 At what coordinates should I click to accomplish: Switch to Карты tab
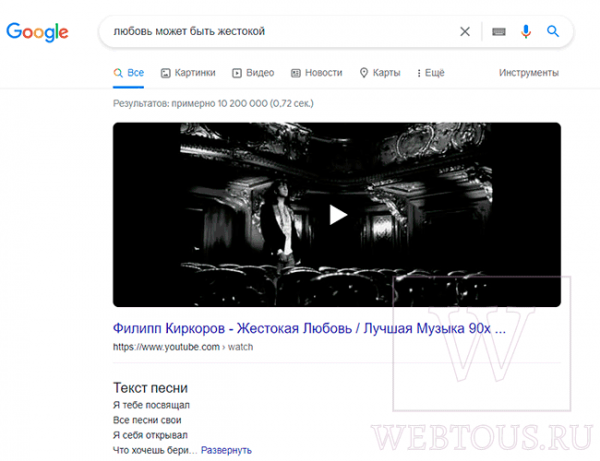(x=380, y=73)
